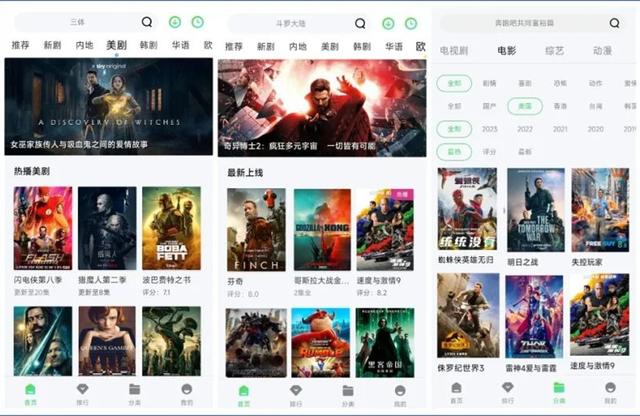640x416 pixels.
Task: Open 波巴费特之书 Boba Fett poster
Action: (171, 228)
